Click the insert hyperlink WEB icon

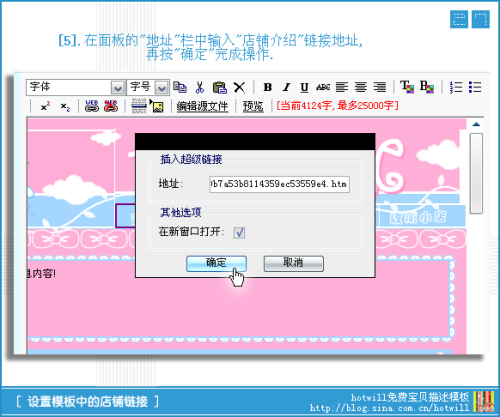91,106
